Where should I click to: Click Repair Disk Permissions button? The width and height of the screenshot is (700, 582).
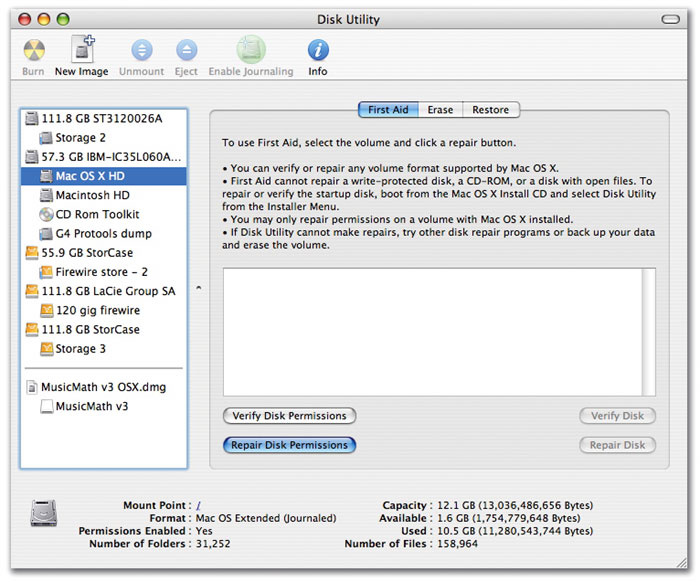(289, 445)
